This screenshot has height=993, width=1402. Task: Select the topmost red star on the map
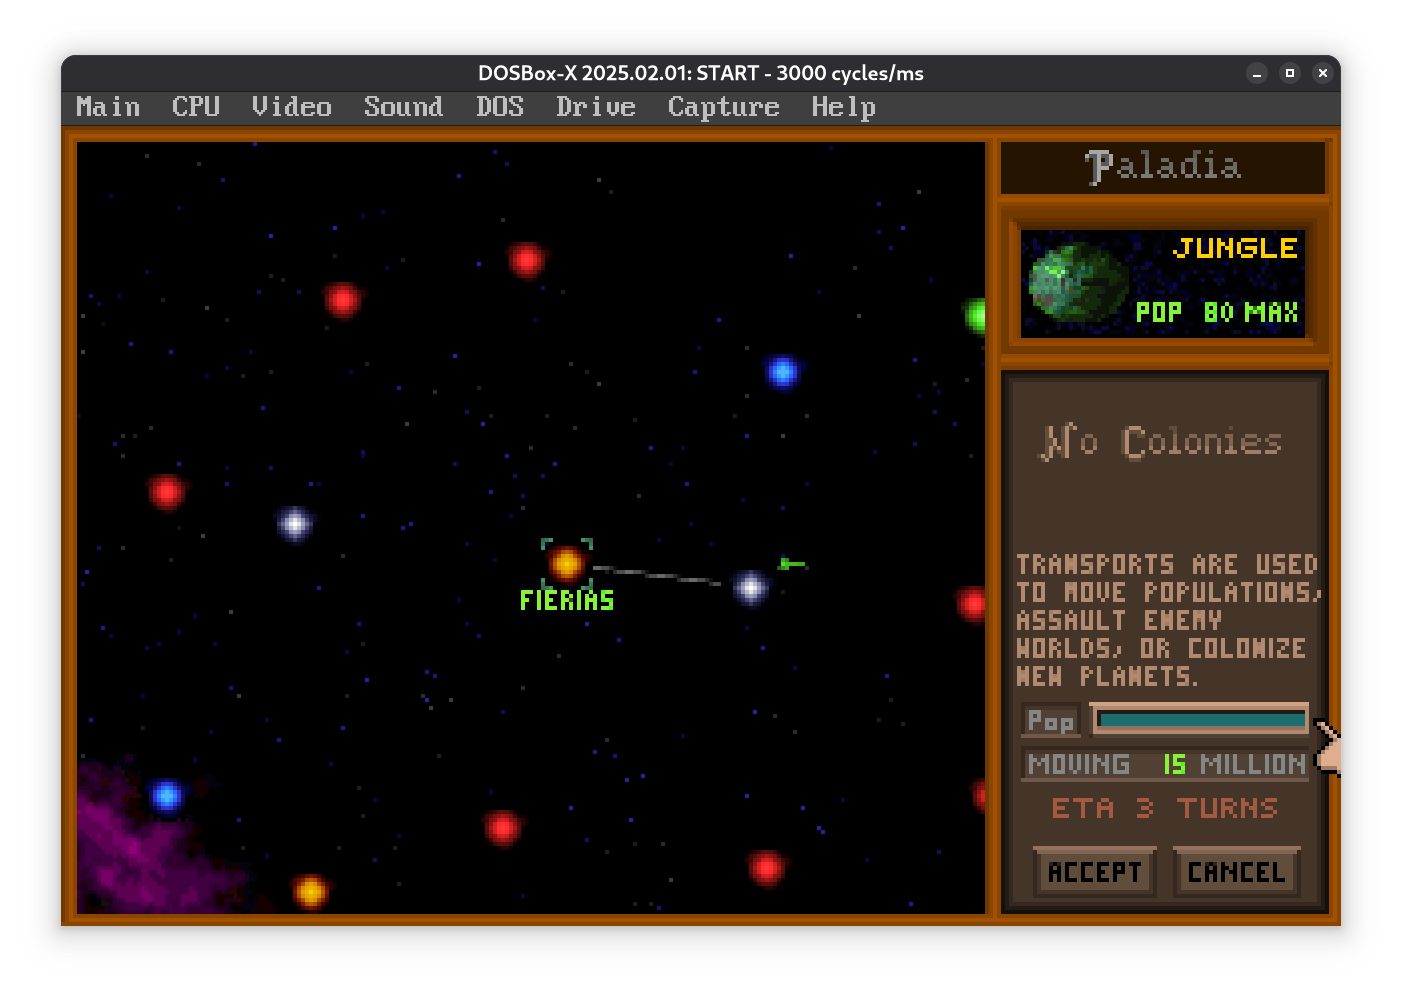pyautogui.click(x=526, y=260)
